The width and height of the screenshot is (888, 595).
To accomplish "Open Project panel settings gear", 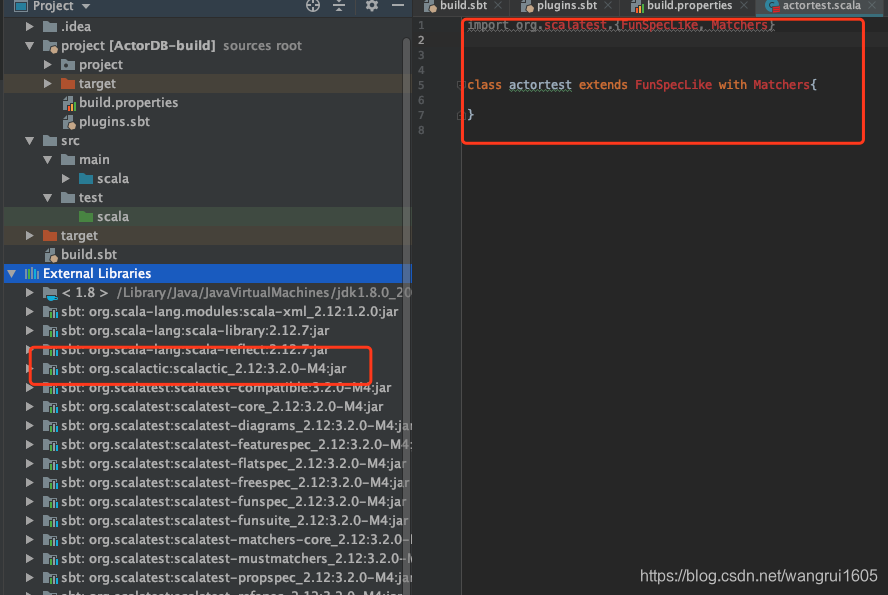I will click(372, 6).
